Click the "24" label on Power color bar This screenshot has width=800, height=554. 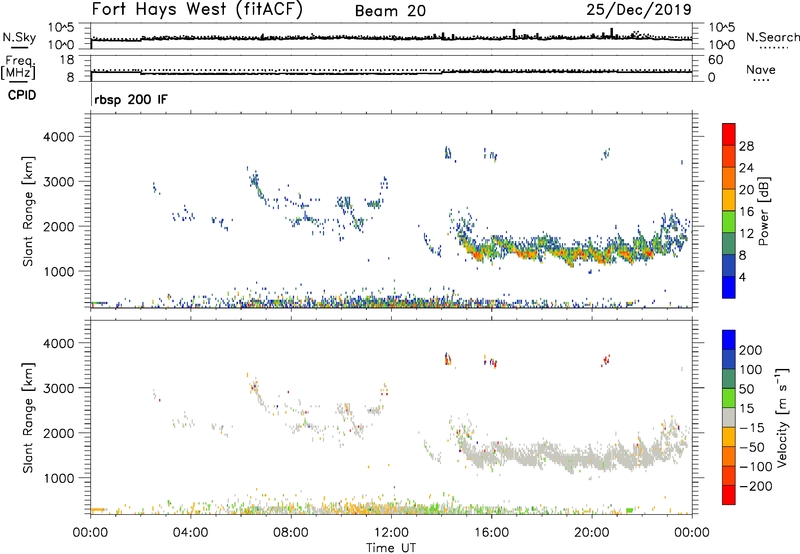click(746, 168)
